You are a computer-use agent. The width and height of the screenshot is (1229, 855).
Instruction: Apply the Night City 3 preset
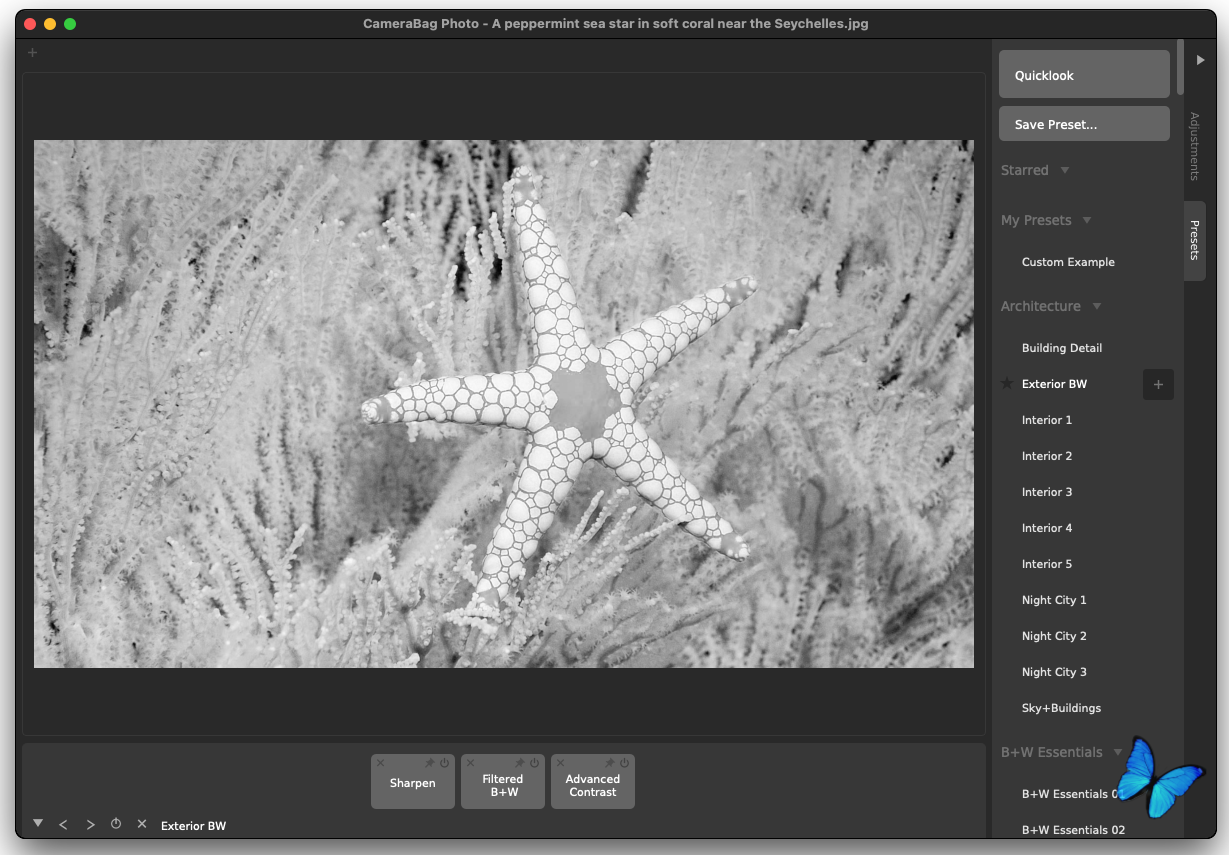(1054, 672)
